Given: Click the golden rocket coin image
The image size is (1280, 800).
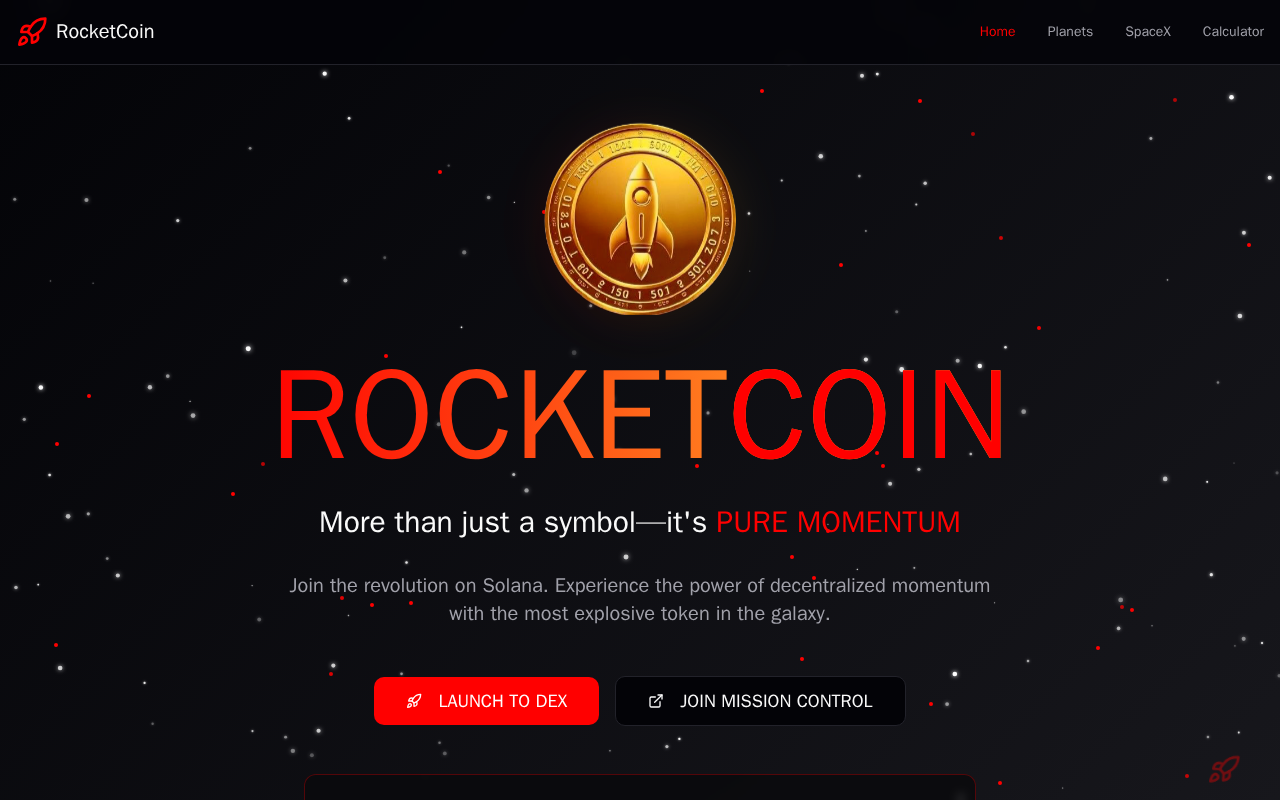Looking at the screenshot, I should click(640, 219).
